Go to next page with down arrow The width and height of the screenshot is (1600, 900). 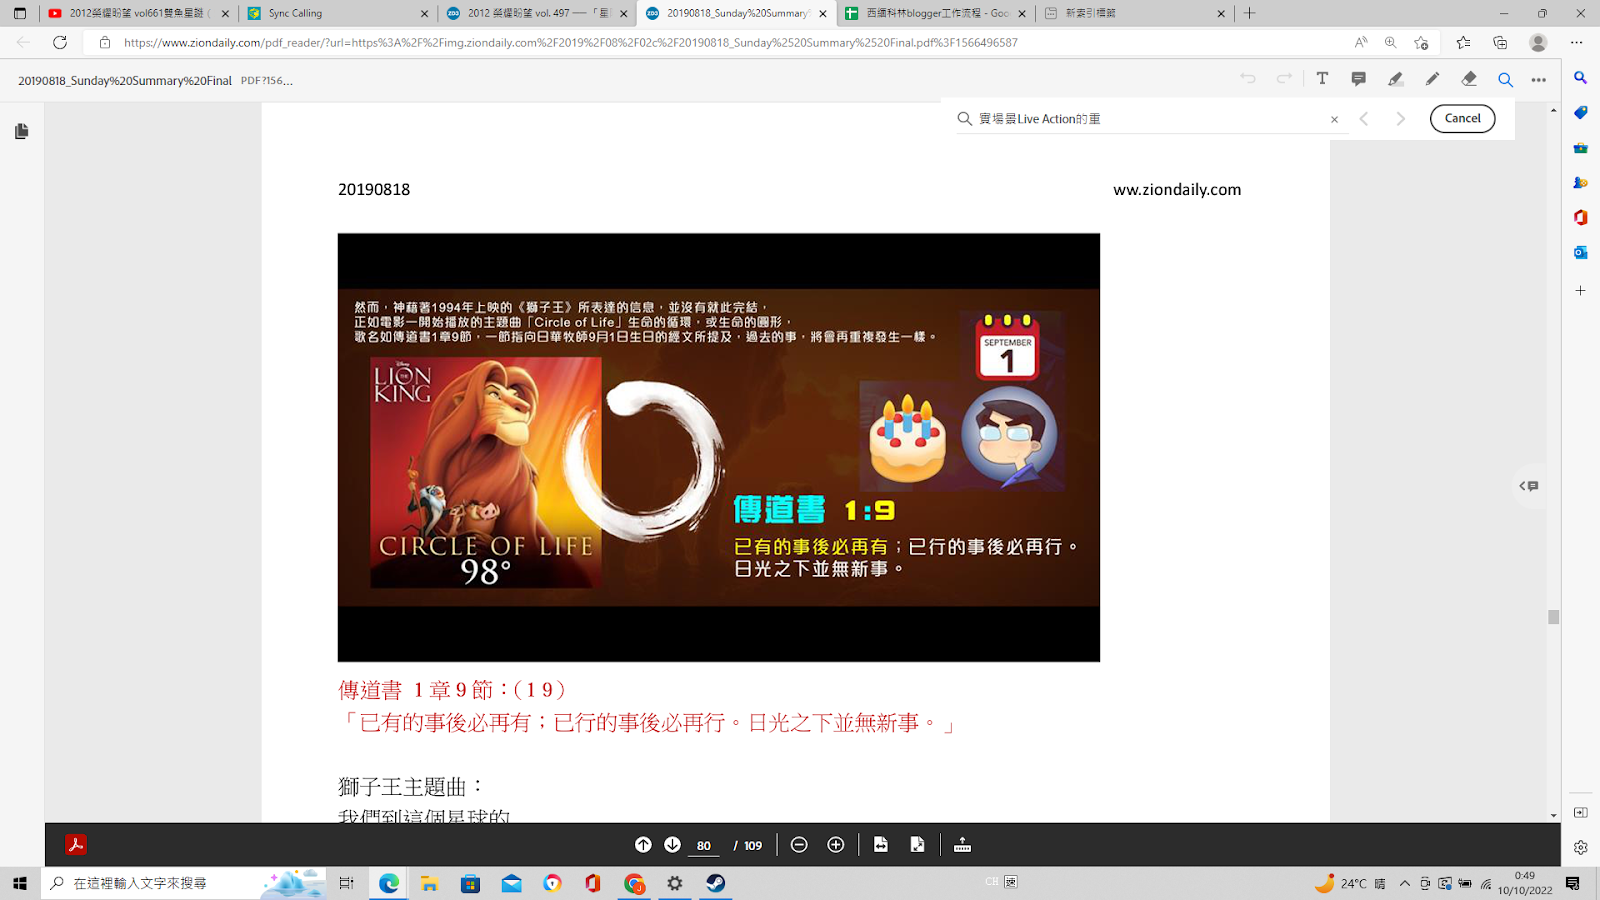pyautogui.click(x=672, y=845)
